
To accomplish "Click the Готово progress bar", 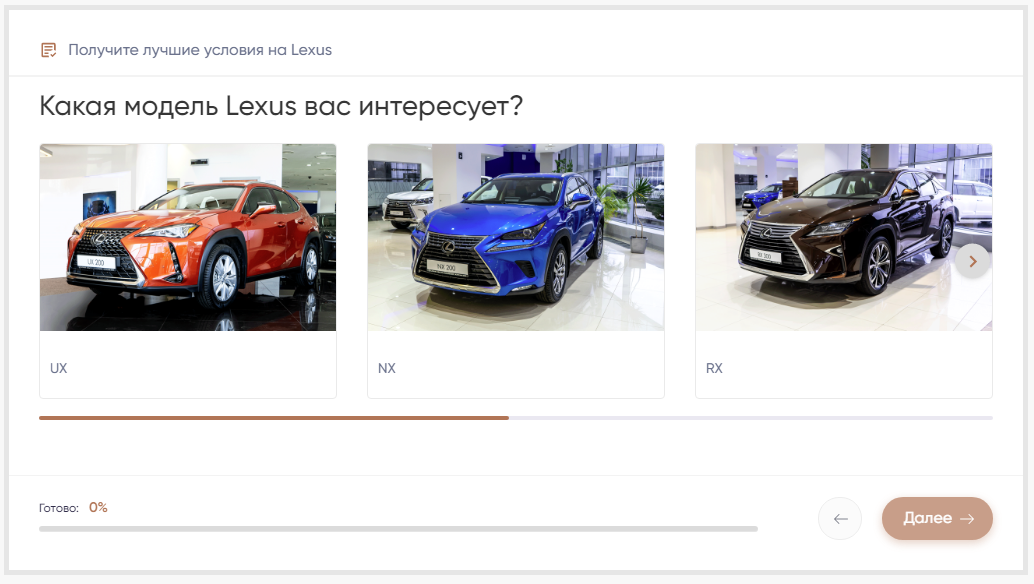I will click(398, 528).
